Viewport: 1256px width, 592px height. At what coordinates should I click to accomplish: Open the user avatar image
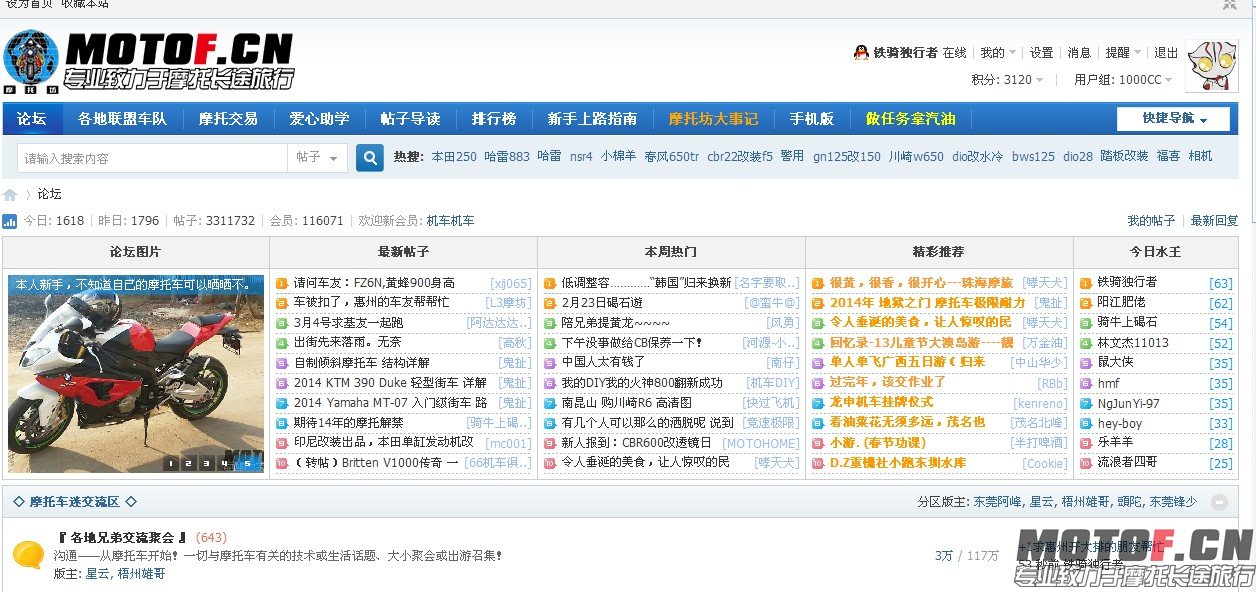tap(1211, 66)
